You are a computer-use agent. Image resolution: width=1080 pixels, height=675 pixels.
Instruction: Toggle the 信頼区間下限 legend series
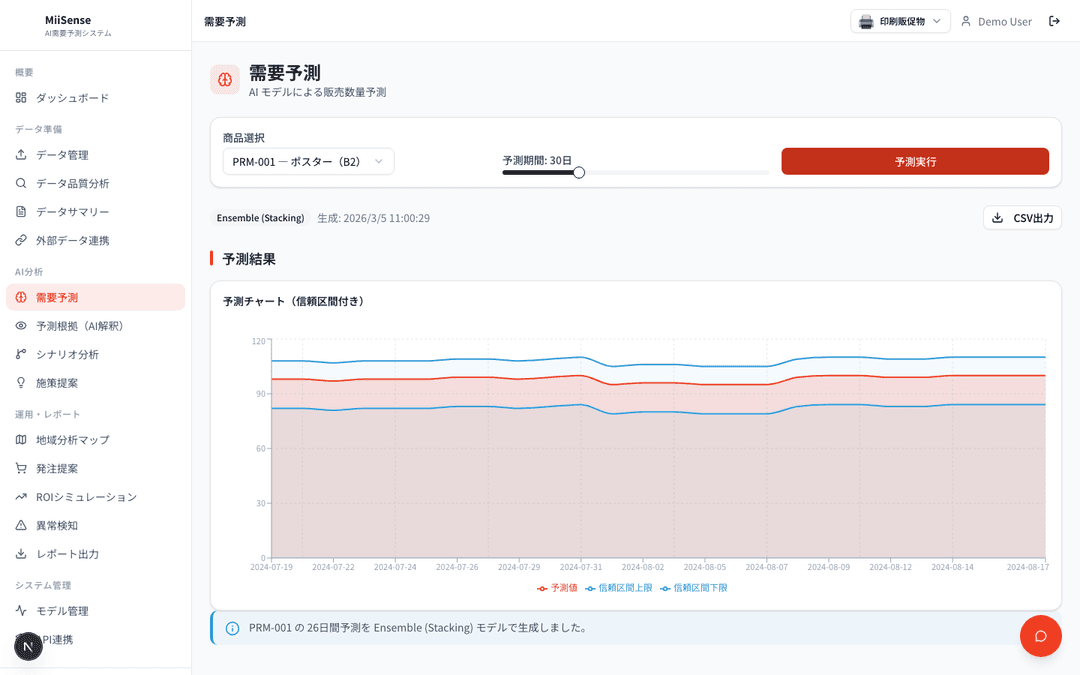pos(694,588)
